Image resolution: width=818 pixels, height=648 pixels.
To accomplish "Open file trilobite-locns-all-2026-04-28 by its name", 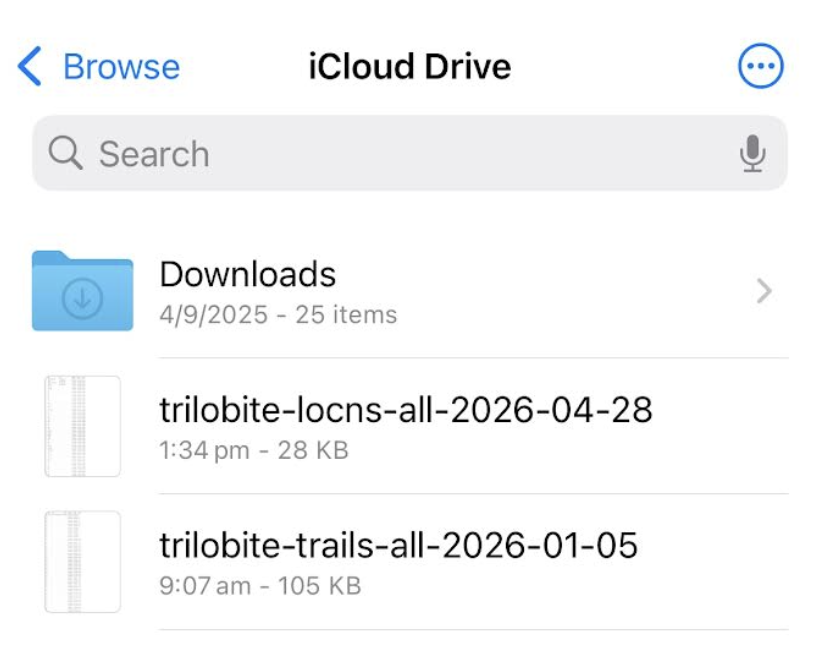I will pos(406,409).
